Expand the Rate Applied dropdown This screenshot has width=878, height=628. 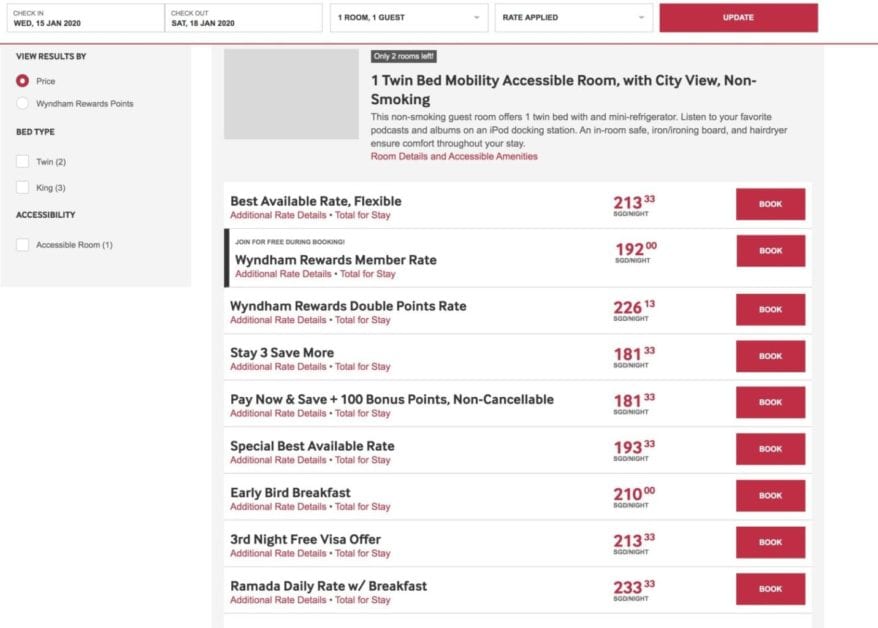point(574,17)
